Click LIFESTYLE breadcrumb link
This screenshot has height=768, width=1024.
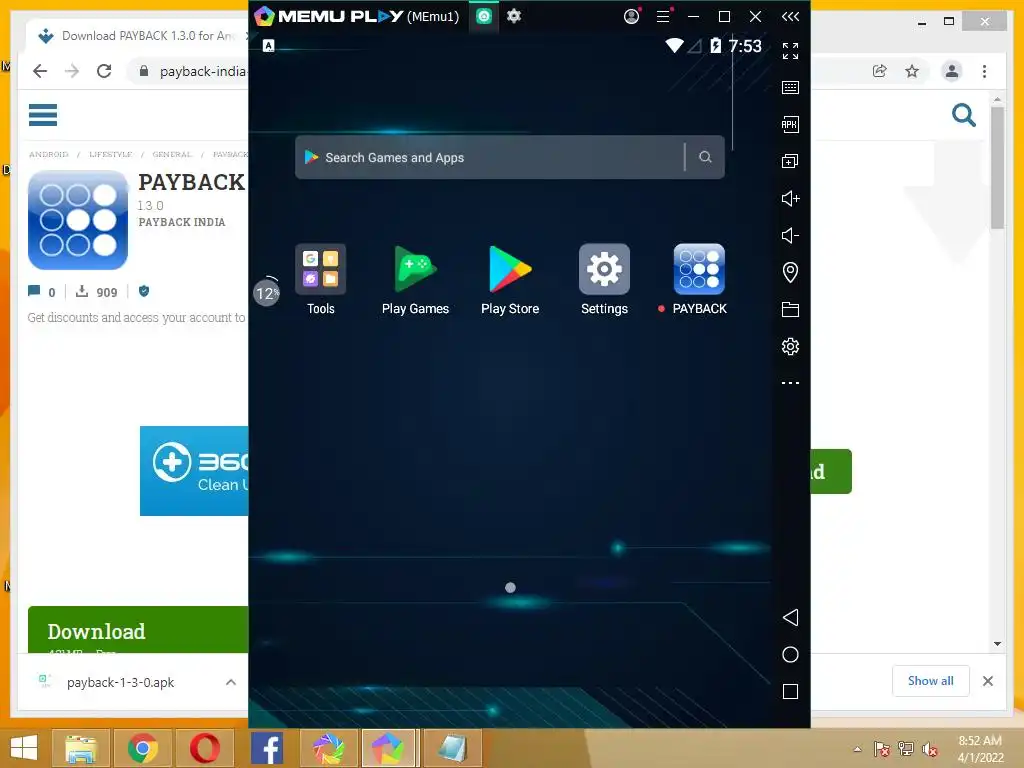(110, 155)
